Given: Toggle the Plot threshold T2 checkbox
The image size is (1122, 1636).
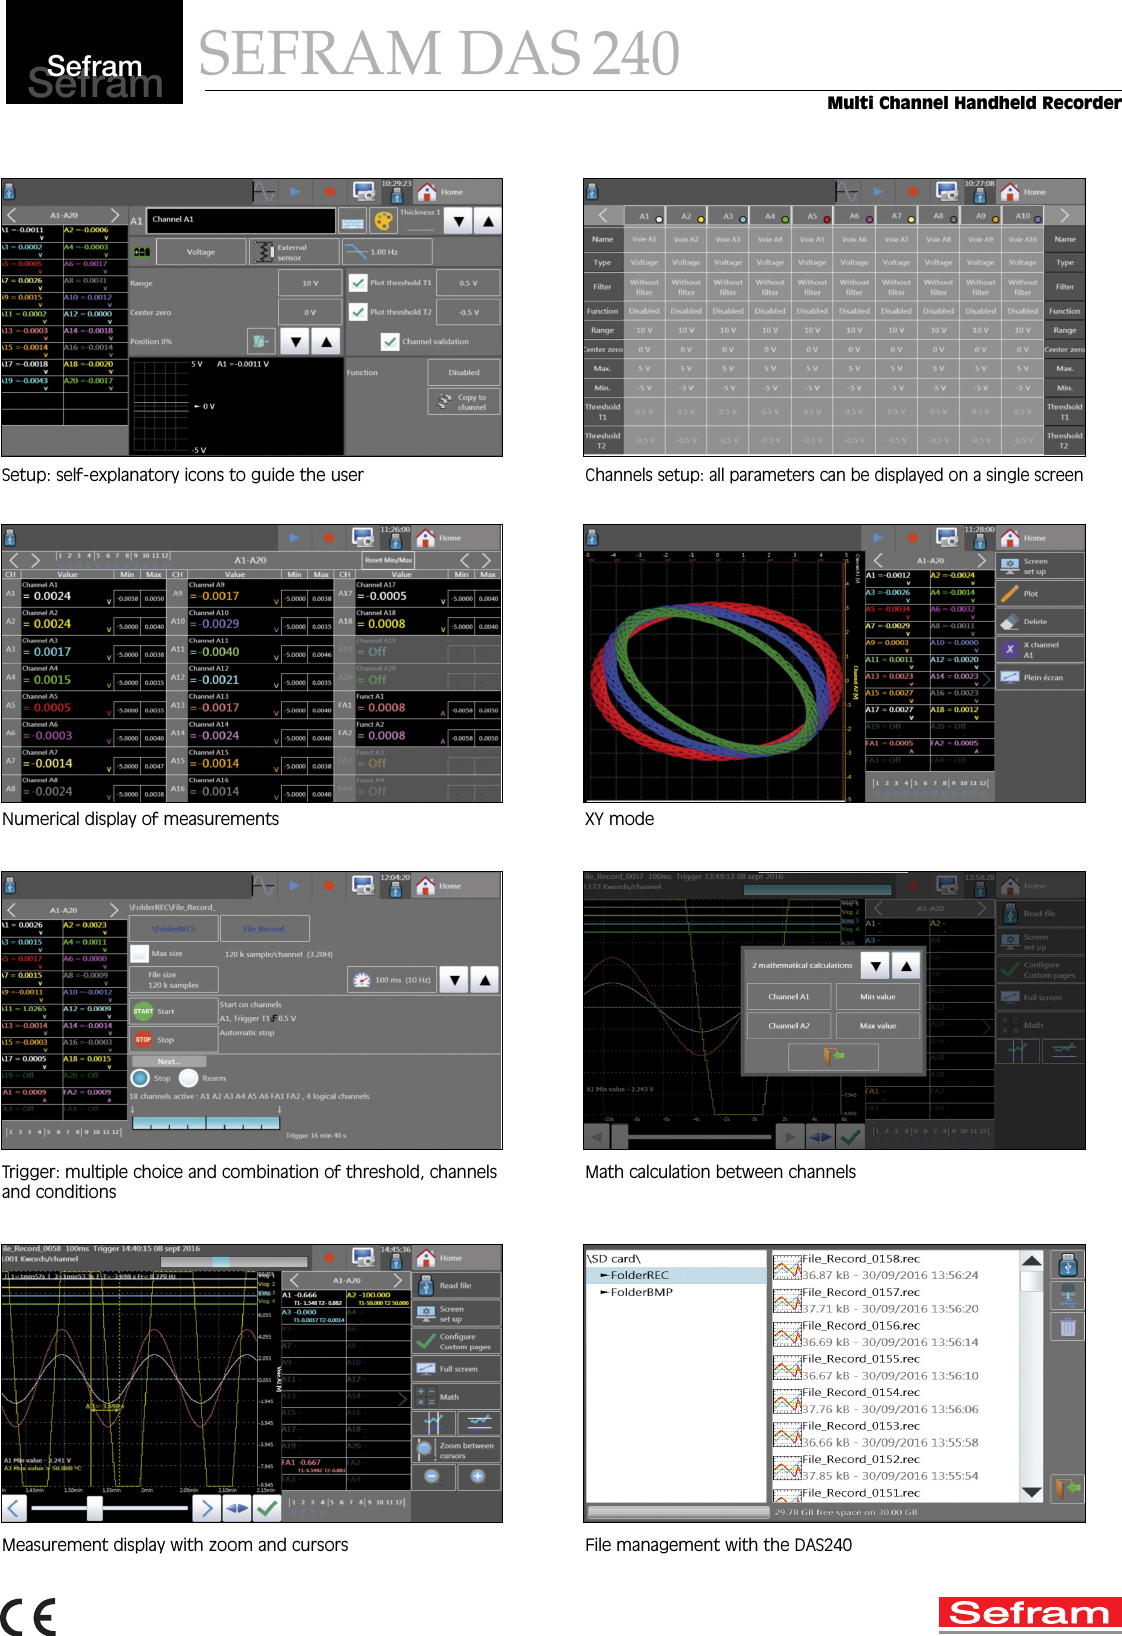Looking at the screenshot, I should pos(358,312).
